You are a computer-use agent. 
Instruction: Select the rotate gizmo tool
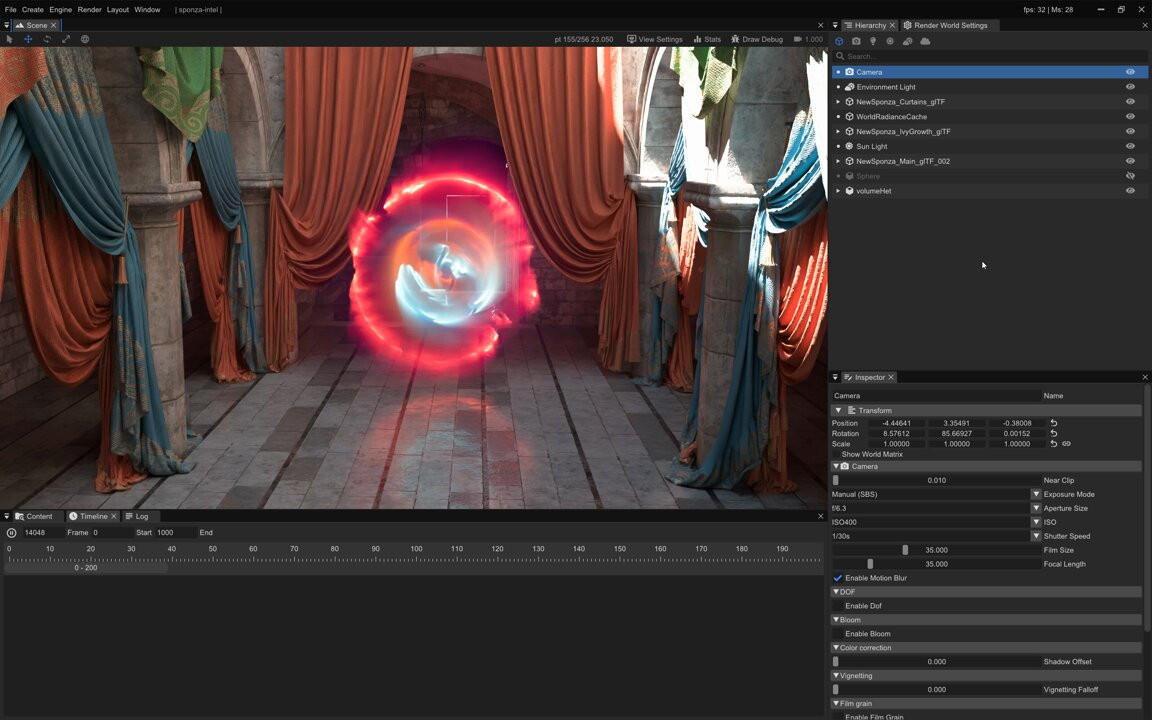pyautogui.click(x=47, y=39)
